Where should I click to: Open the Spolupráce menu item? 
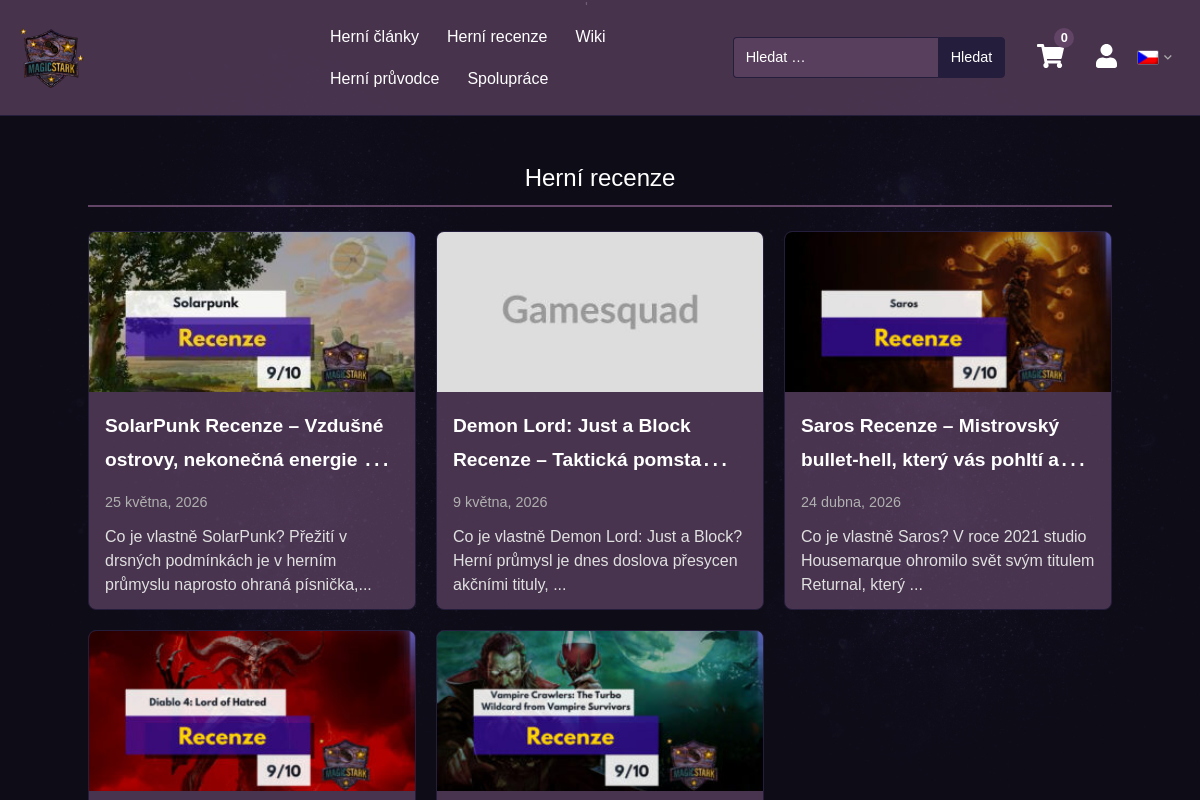(x=508, y=78)
